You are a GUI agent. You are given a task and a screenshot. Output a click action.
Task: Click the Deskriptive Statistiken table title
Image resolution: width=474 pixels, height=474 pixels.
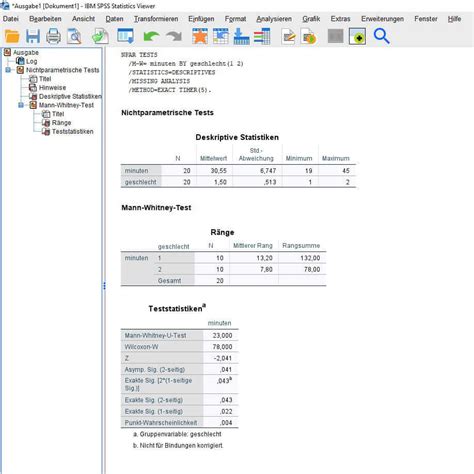click(237, 137)
